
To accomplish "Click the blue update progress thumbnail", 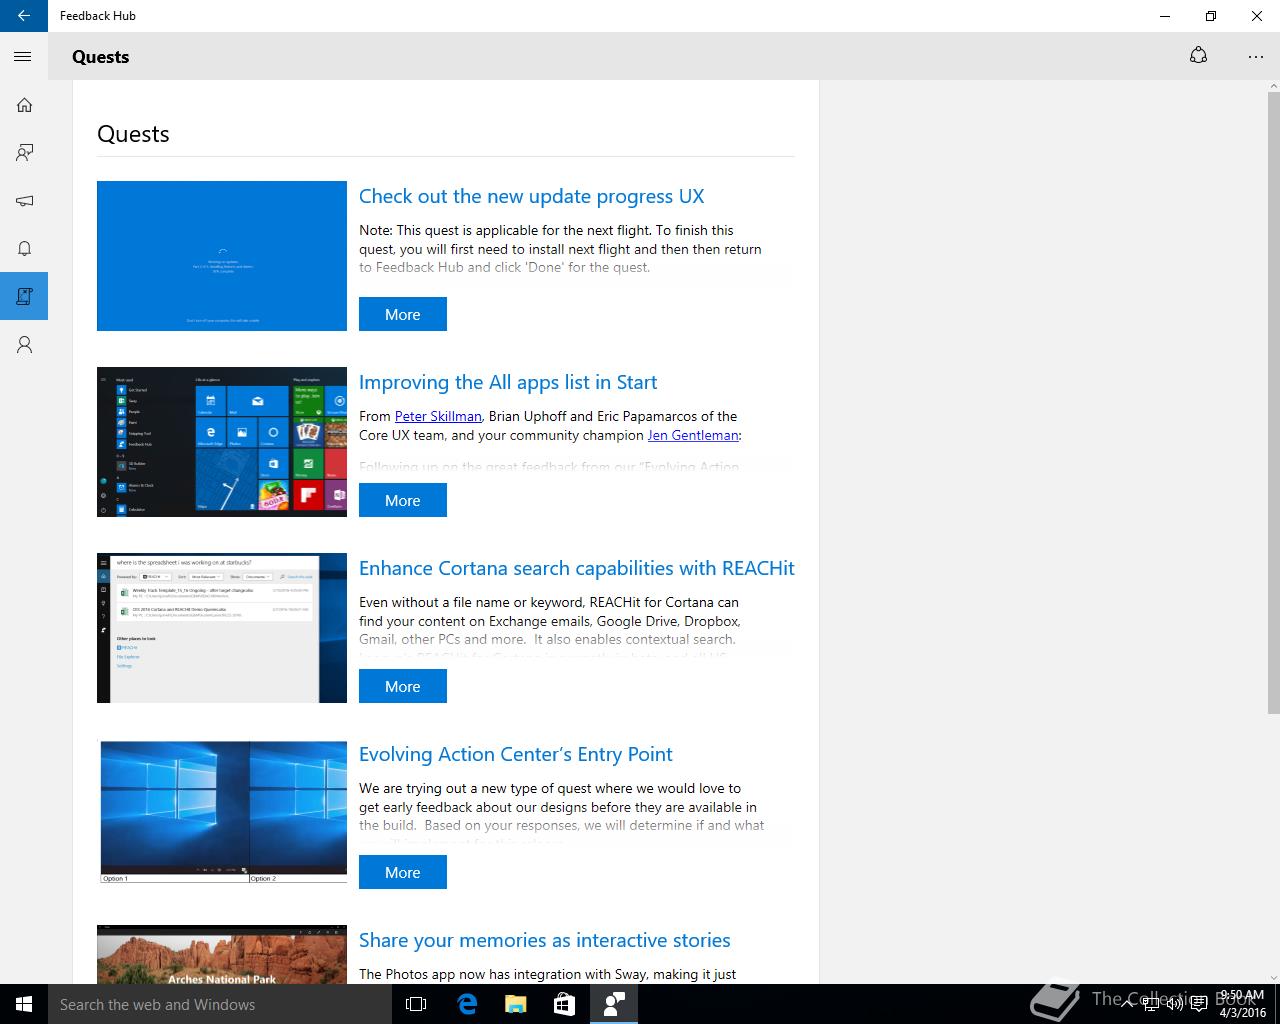I will (222, 256).
